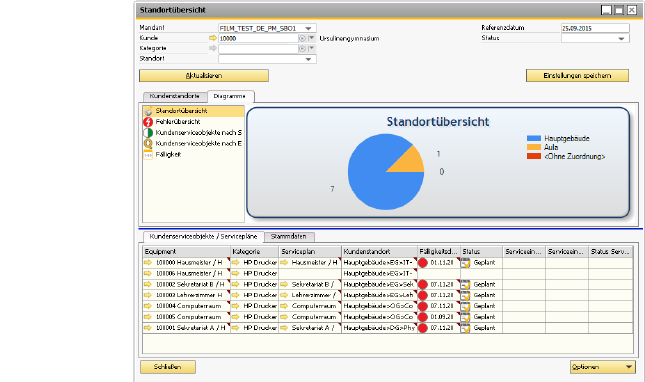Open choose-from-list icon in the Kategorie field
Image resolution: width=645 pixels, height=382 pixels.
point(302,49)
